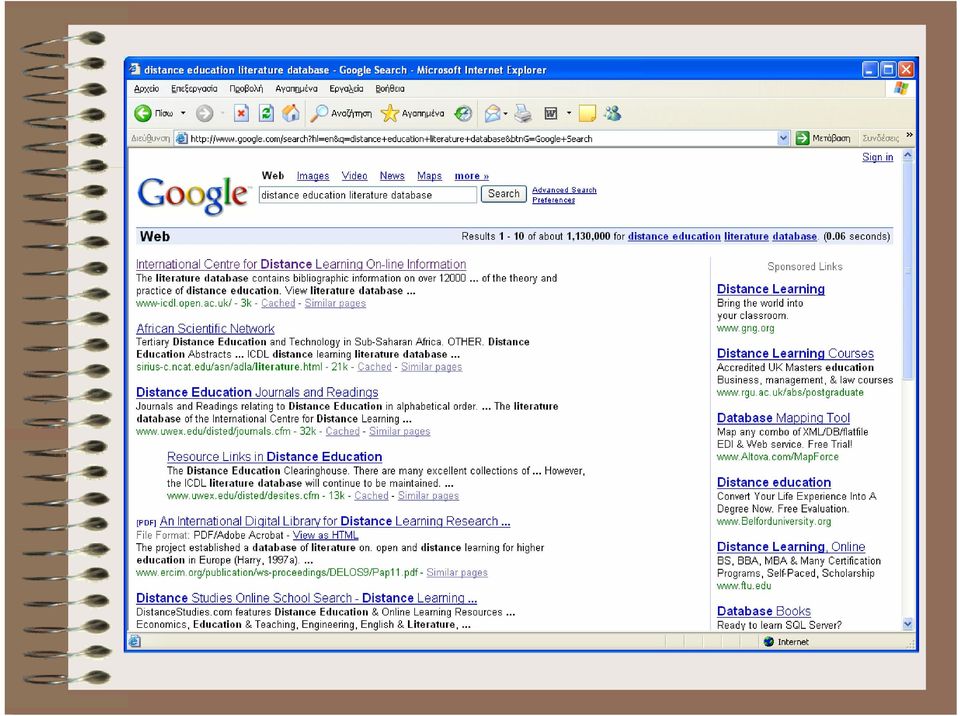The width and height of the screenshot is (960, 716).
Task: Open the Advanced Search link
Action: (x=564, y=190)
